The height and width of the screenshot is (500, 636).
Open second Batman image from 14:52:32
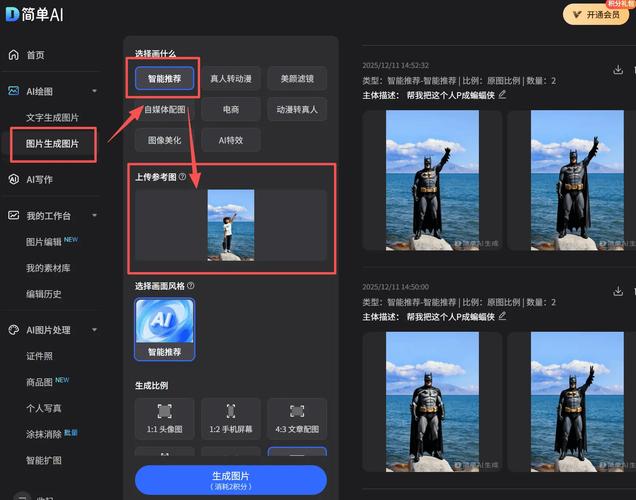(x=577, y=180)
